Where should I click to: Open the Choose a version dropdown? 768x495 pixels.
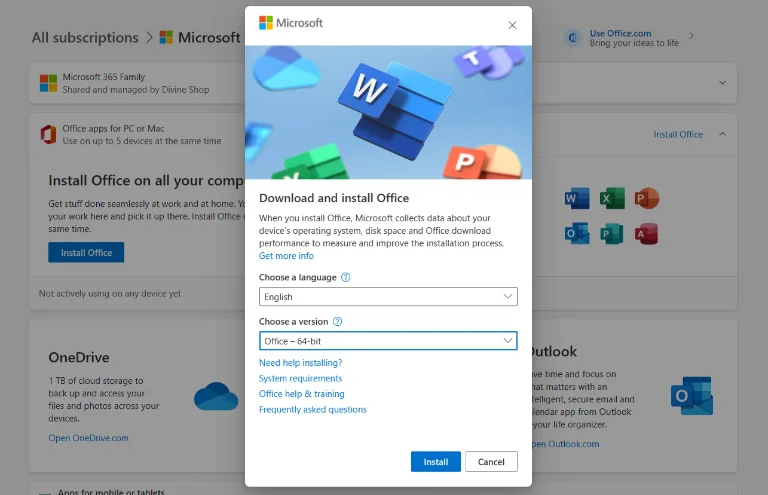(x=388, y=341)
